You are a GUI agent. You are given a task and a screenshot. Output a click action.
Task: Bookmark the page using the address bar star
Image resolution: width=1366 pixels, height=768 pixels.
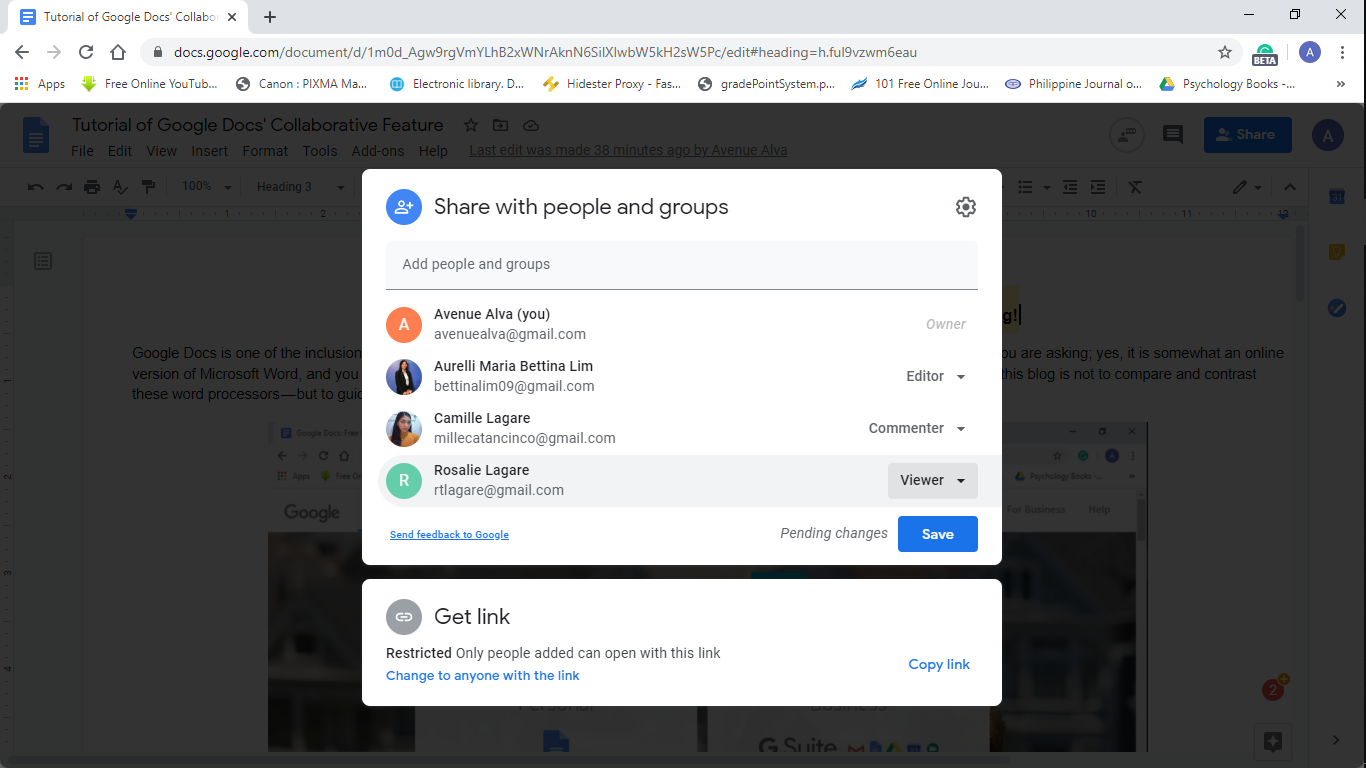(x=1227, y=51)
